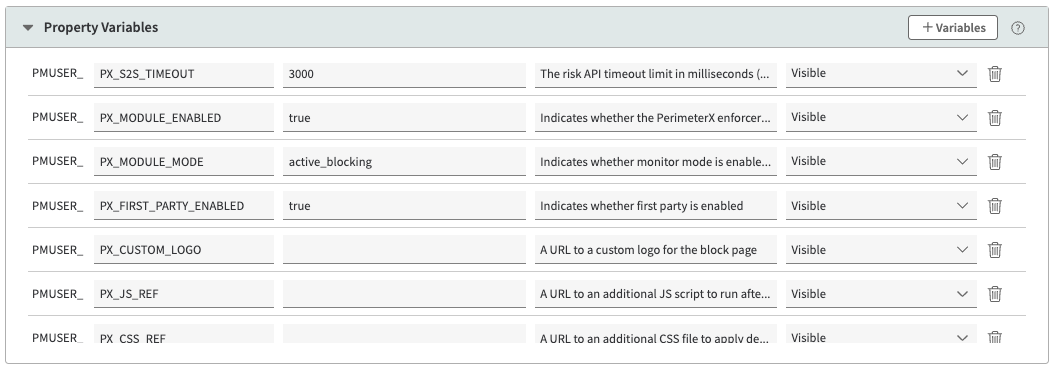
Task: Click the PX_JS_REF variable name field
Action: click(184, 294)
